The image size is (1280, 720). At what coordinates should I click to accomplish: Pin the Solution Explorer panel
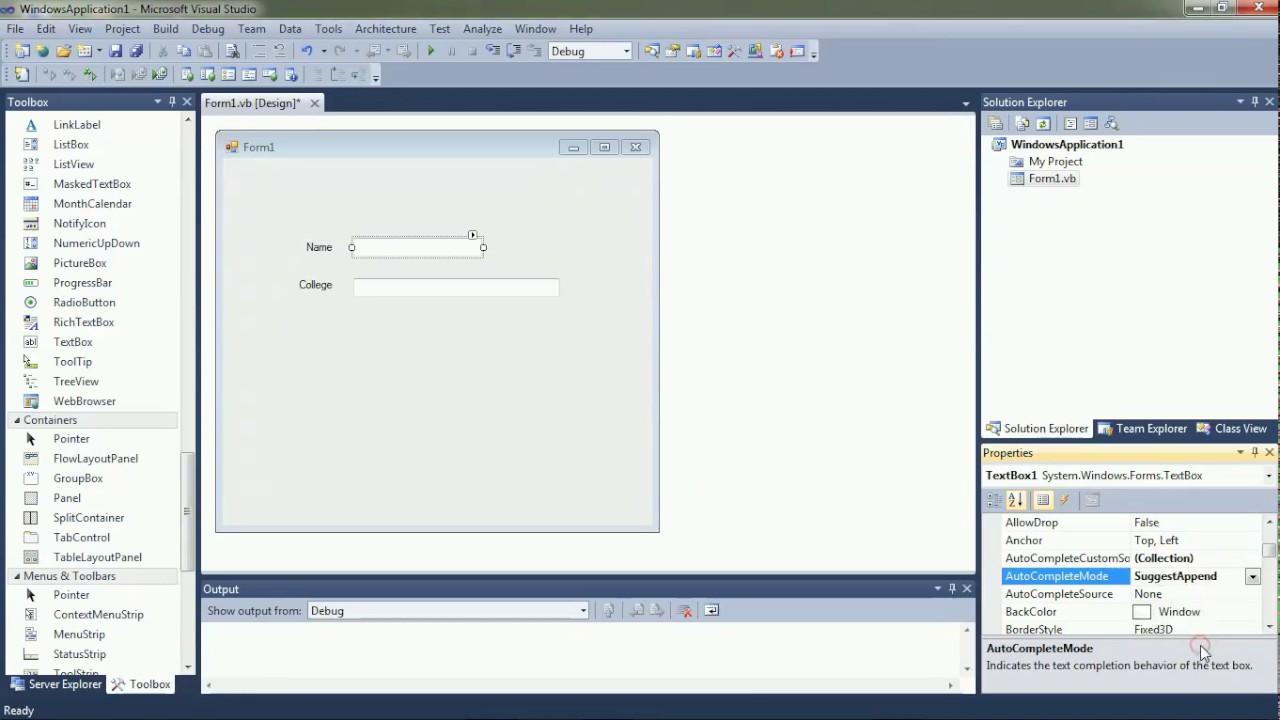(x=1255, y=102)
